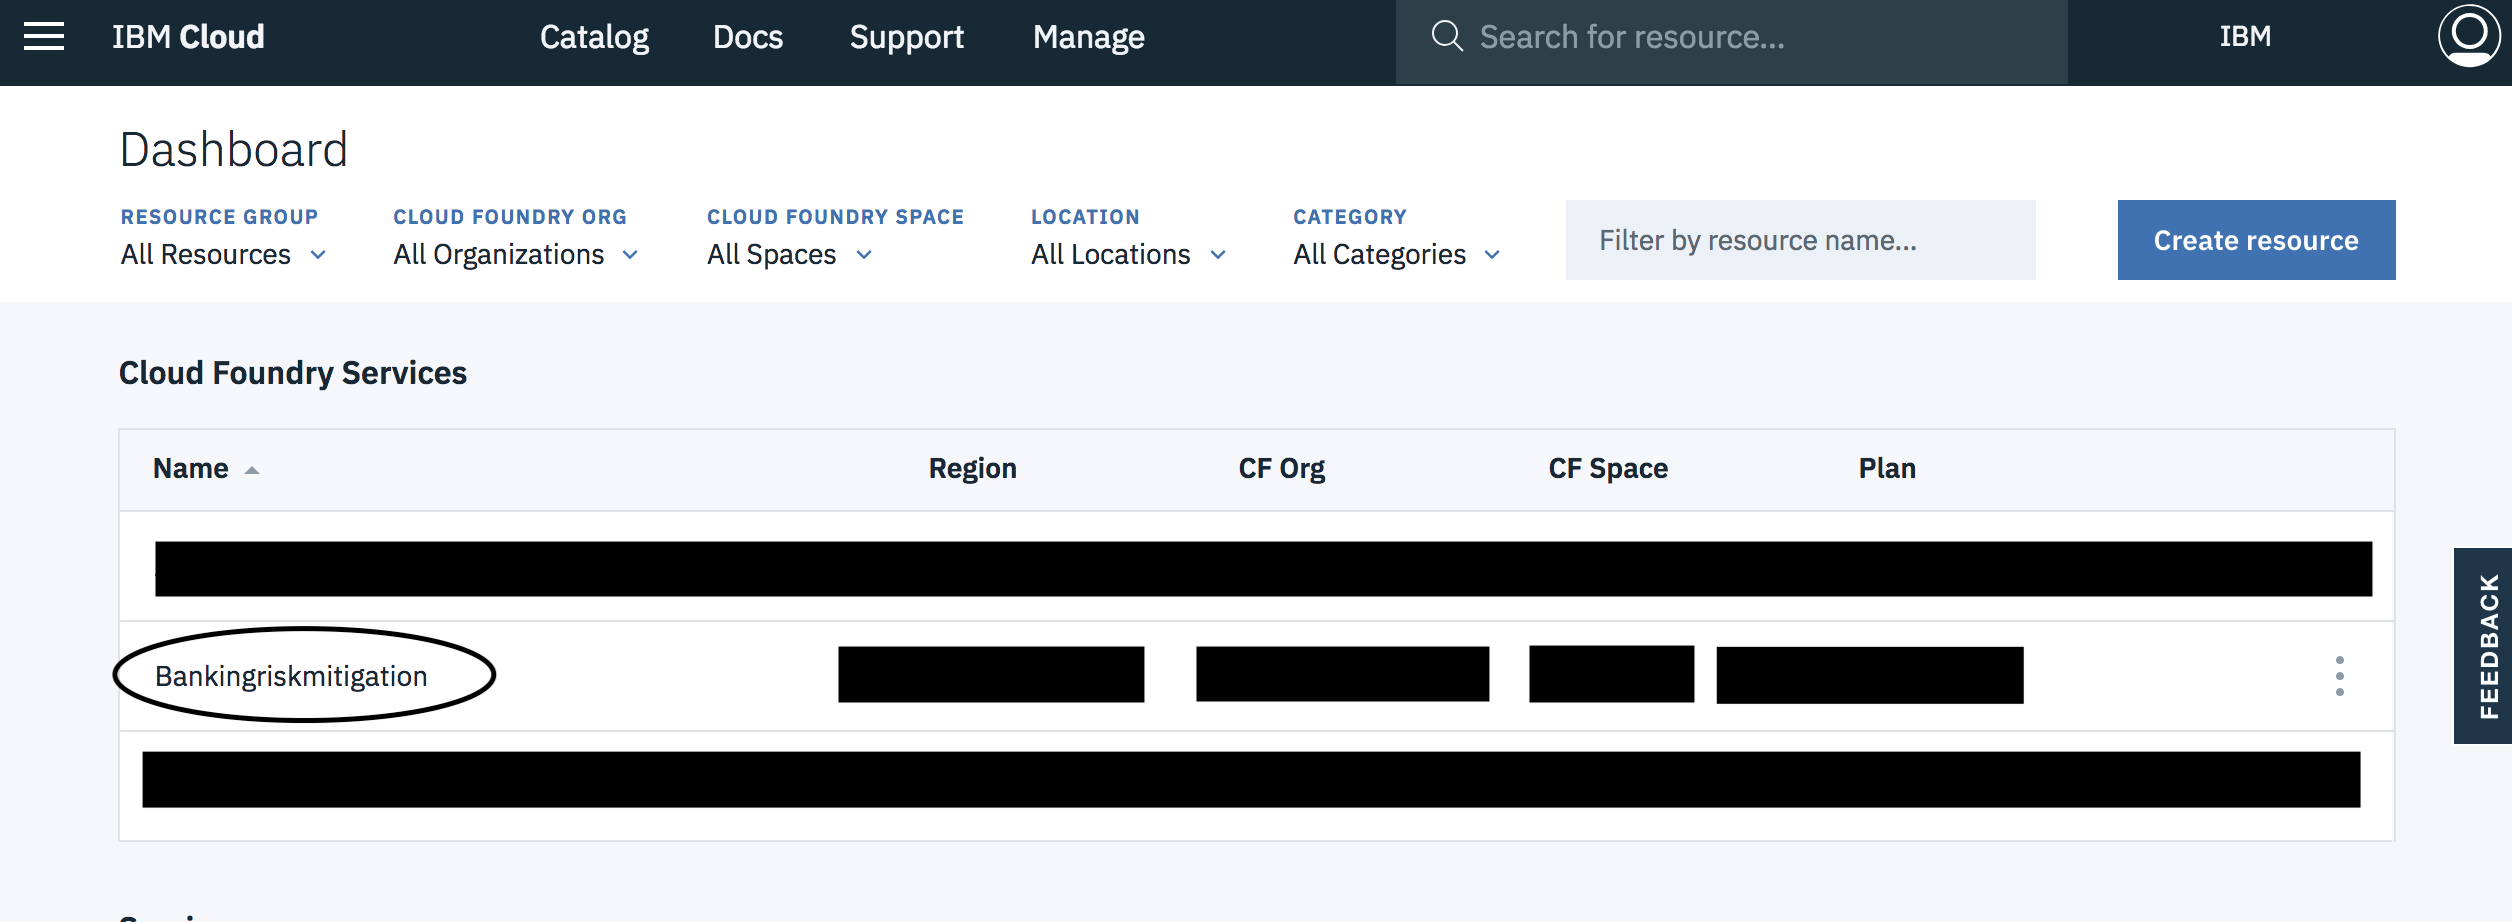Open the hamburger navigation menu
This screenshot has width=2512, height=922.
pos(44,37)
